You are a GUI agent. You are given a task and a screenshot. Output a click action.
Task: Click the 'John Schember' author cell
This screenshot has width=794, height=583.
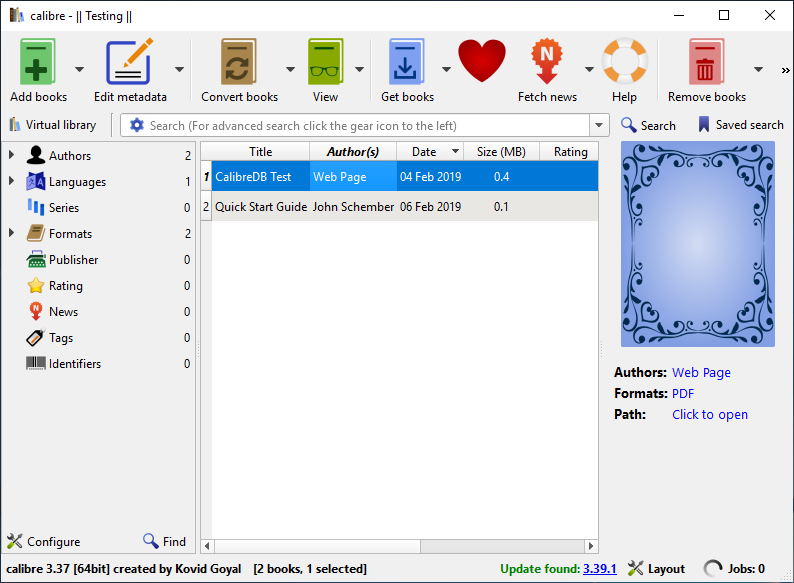(x=353, y=206)
